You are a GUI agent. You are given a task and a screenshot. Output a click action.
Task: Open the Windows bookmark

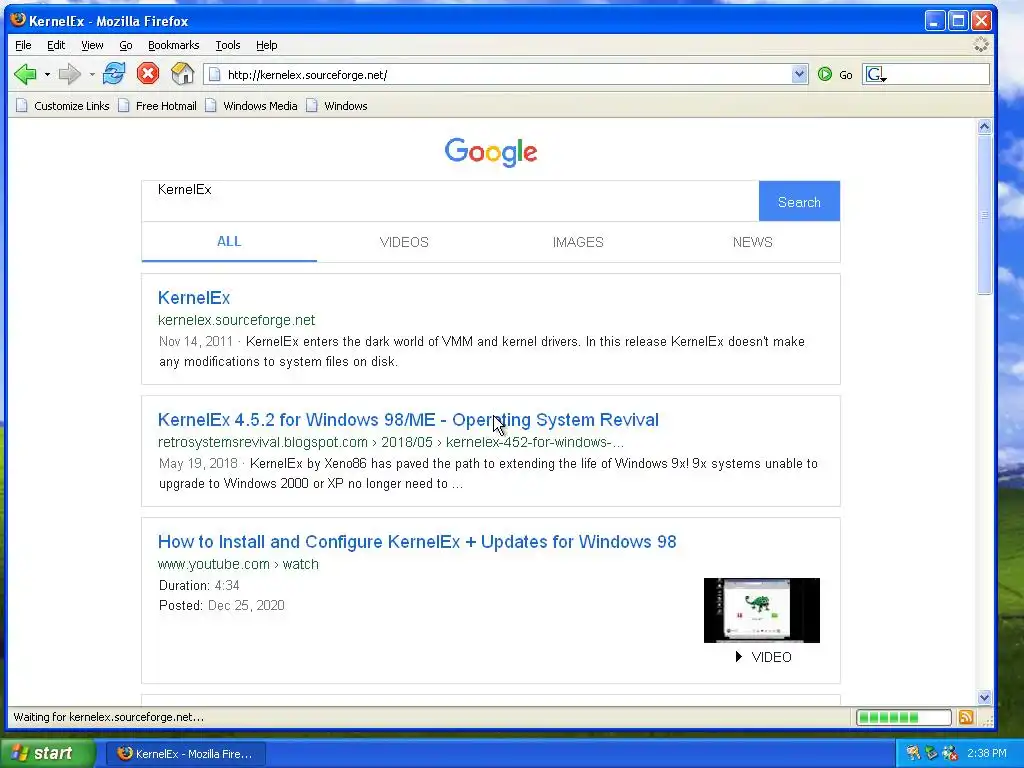[337, 106]
